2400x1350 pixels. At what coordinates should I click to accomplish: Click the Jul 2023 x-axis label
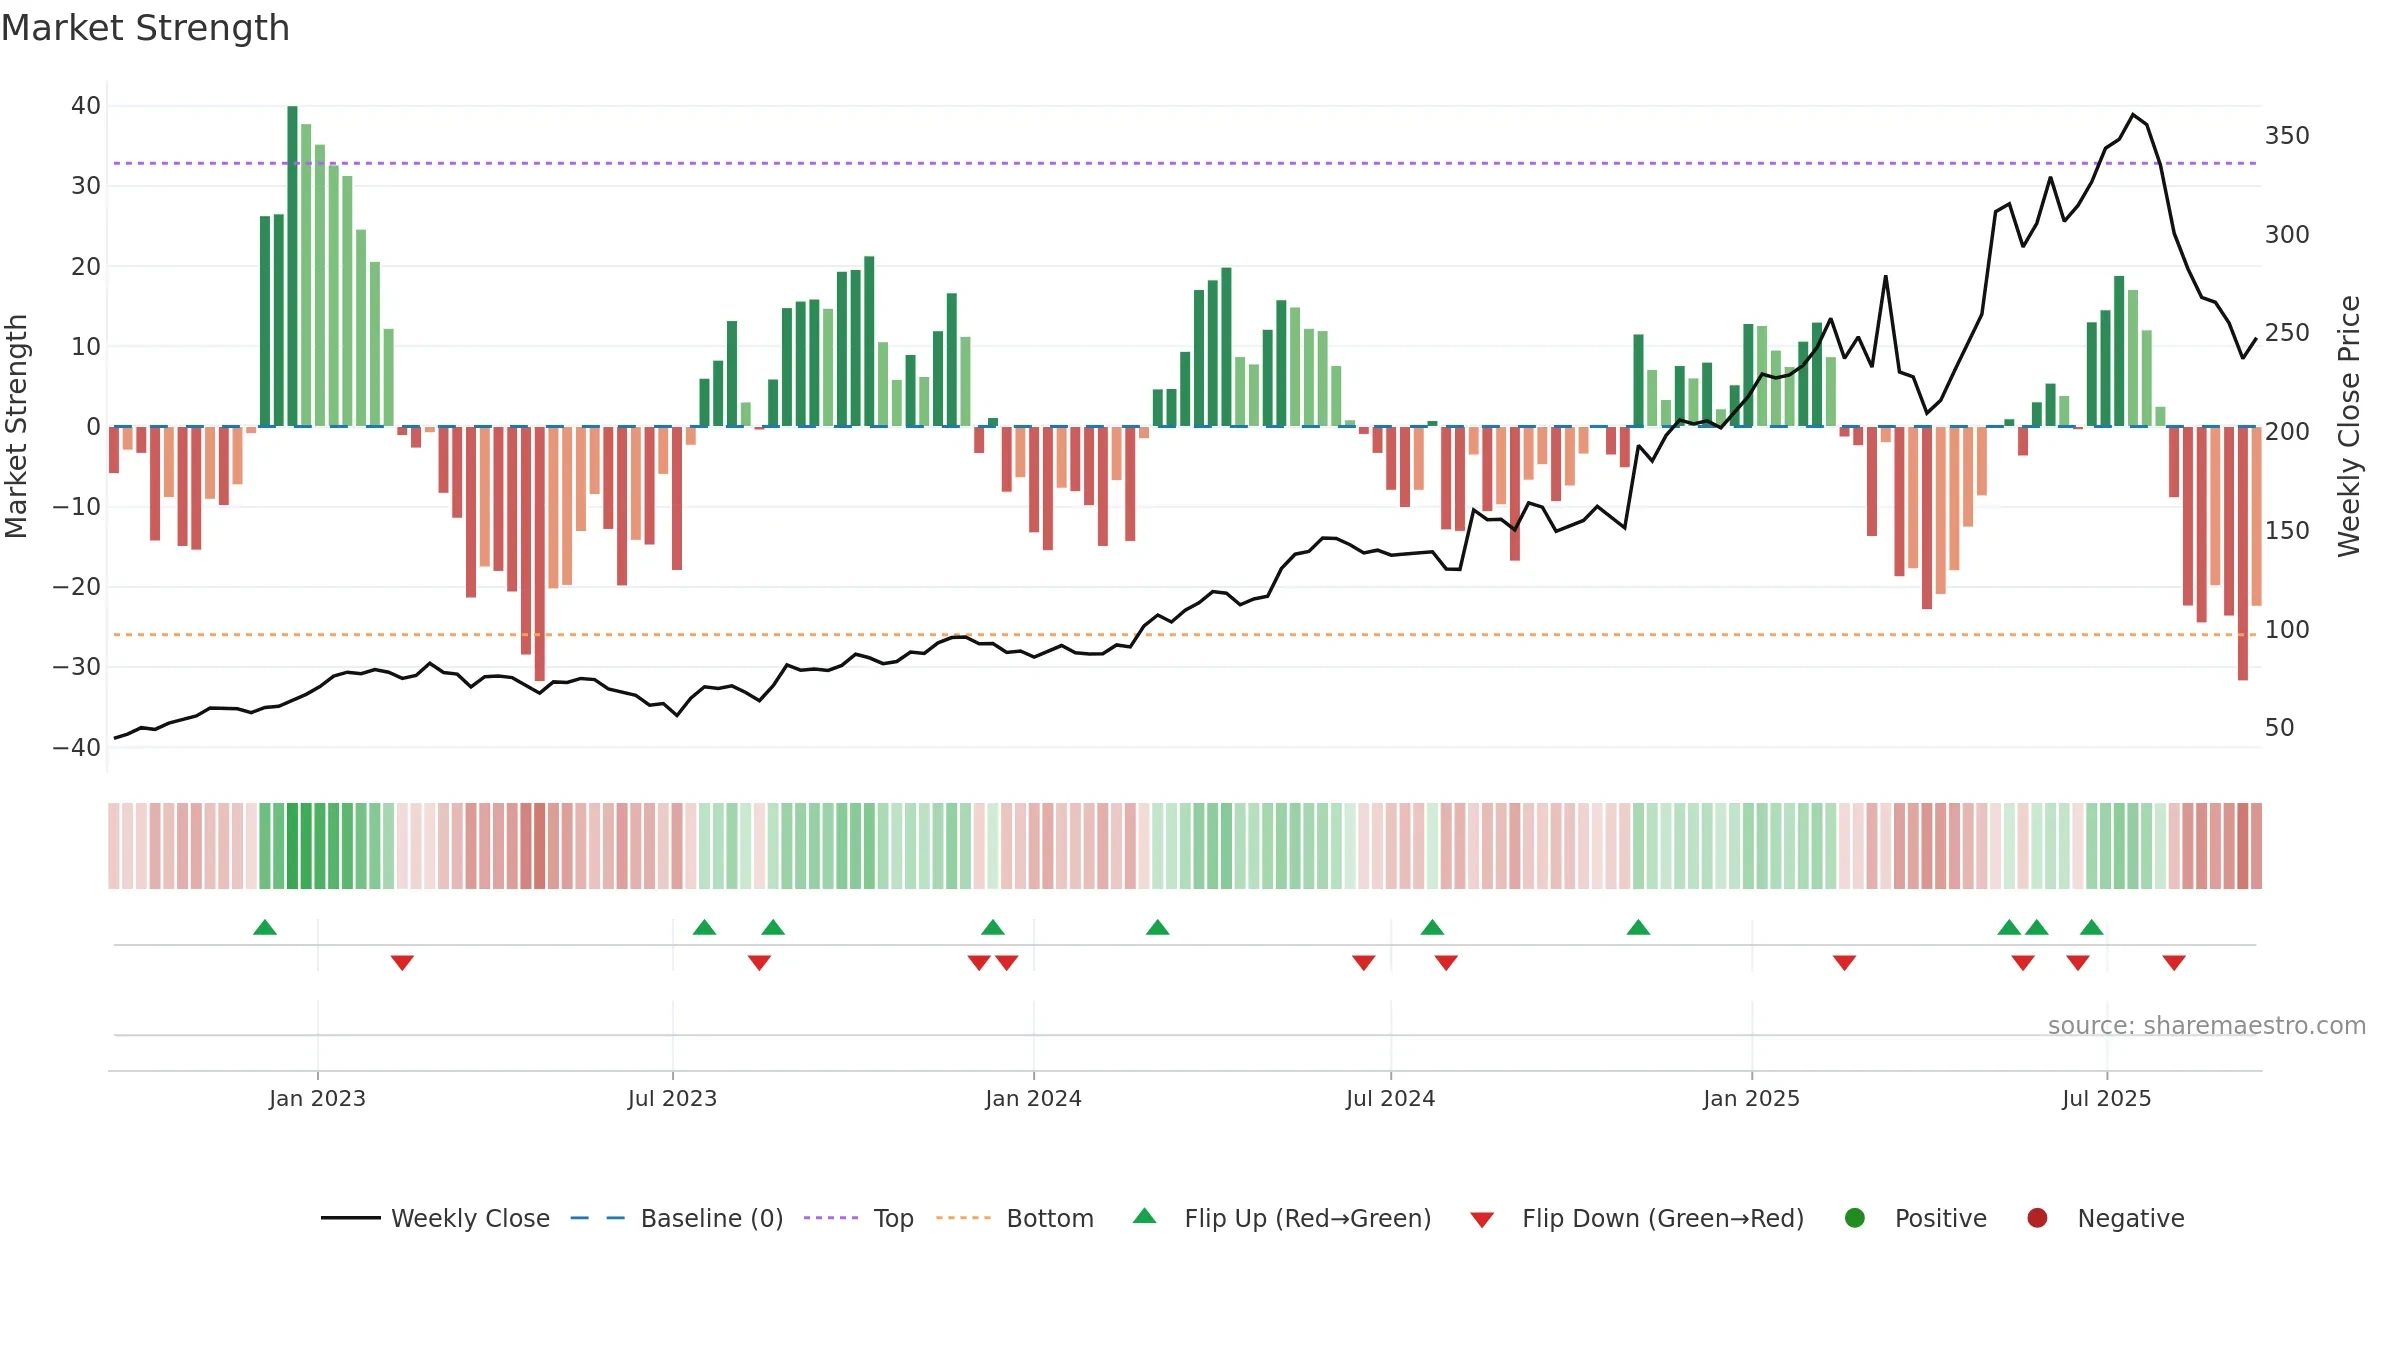(x=672, y=1098)
